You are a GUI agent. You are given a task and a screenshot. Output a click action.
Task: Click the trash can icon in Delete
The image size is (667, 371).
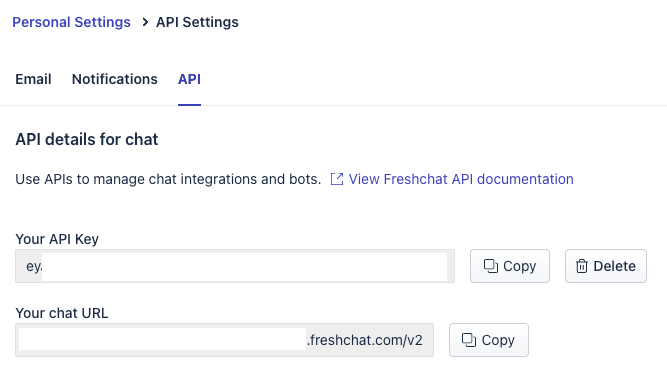click(581, 266)
